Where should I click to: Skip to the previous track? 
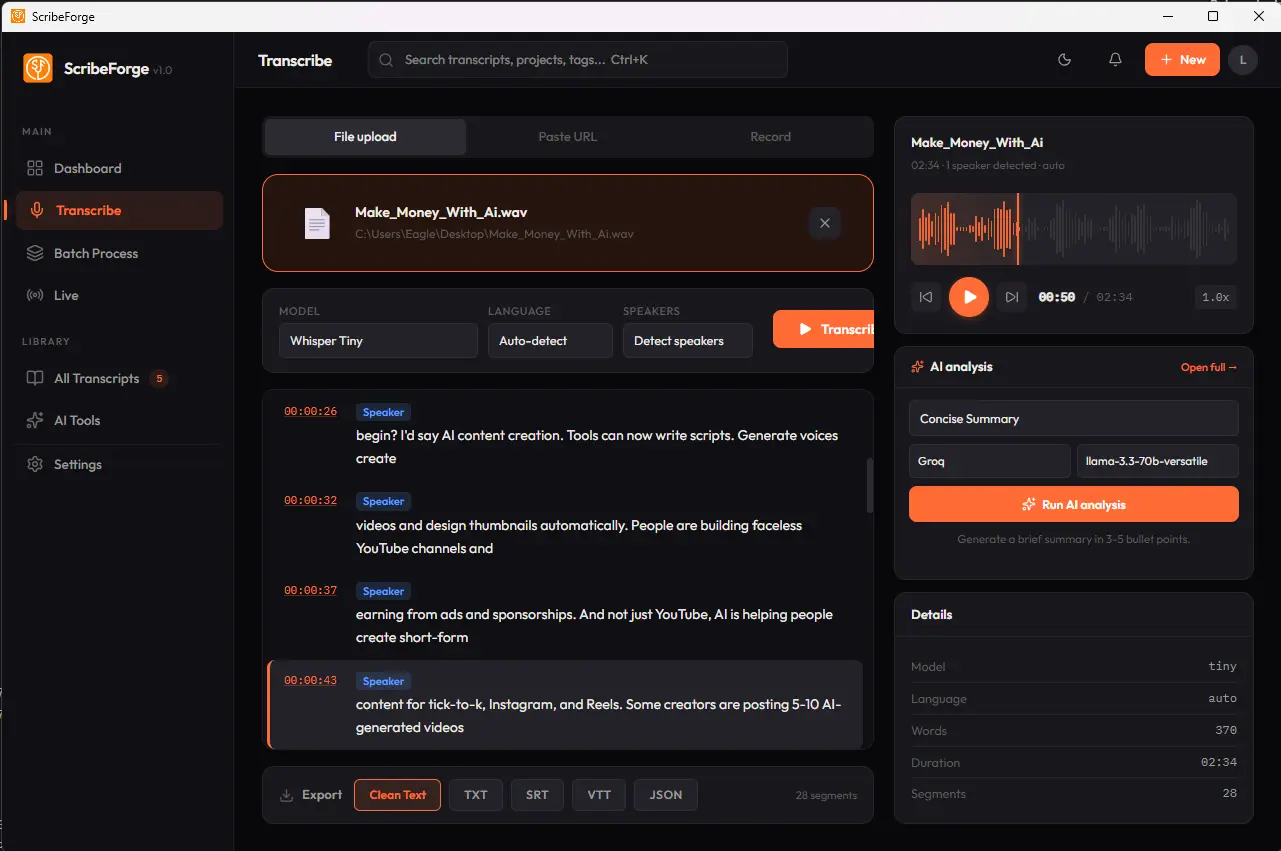pyautogui.click(x=926, y=297)
